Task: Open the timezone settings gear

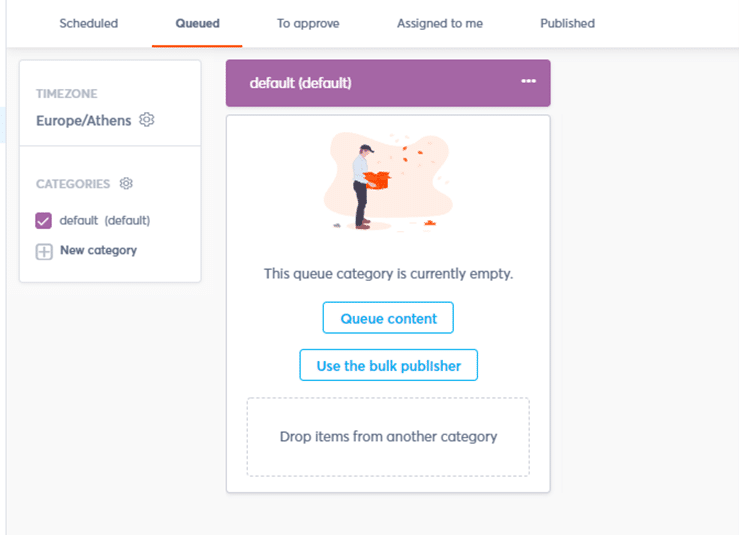Action: [x=147, y=120]
